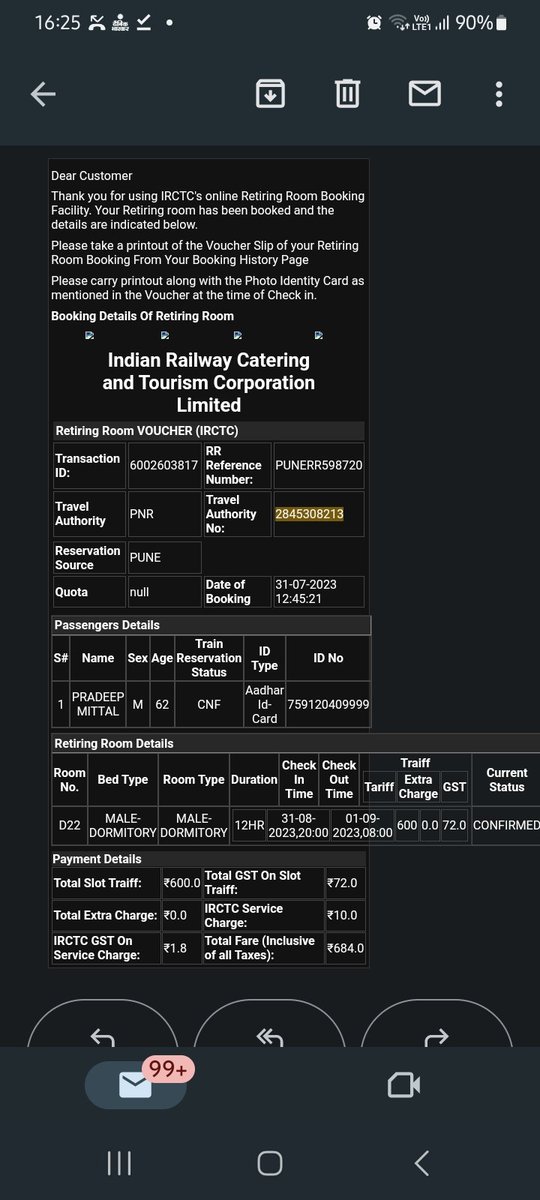Select transaction ID 6002603817
This screenshot has width=540, height=1200.
pos(165,465)
